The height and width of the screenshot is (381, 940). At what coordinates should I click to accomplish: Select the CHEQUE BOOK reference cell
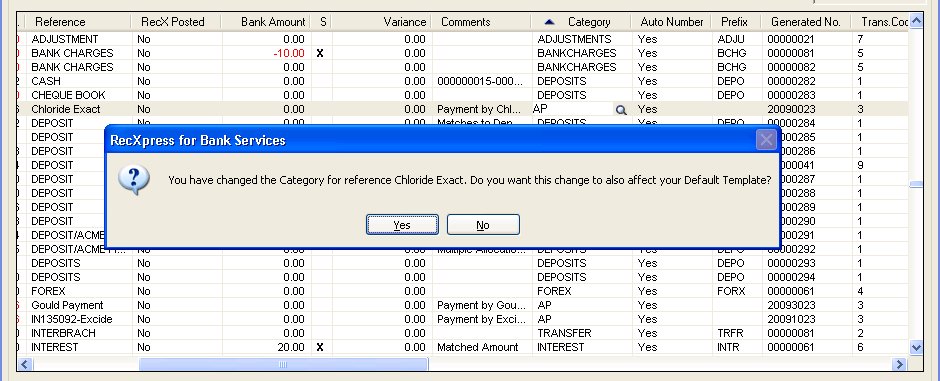tap(68, 95)
